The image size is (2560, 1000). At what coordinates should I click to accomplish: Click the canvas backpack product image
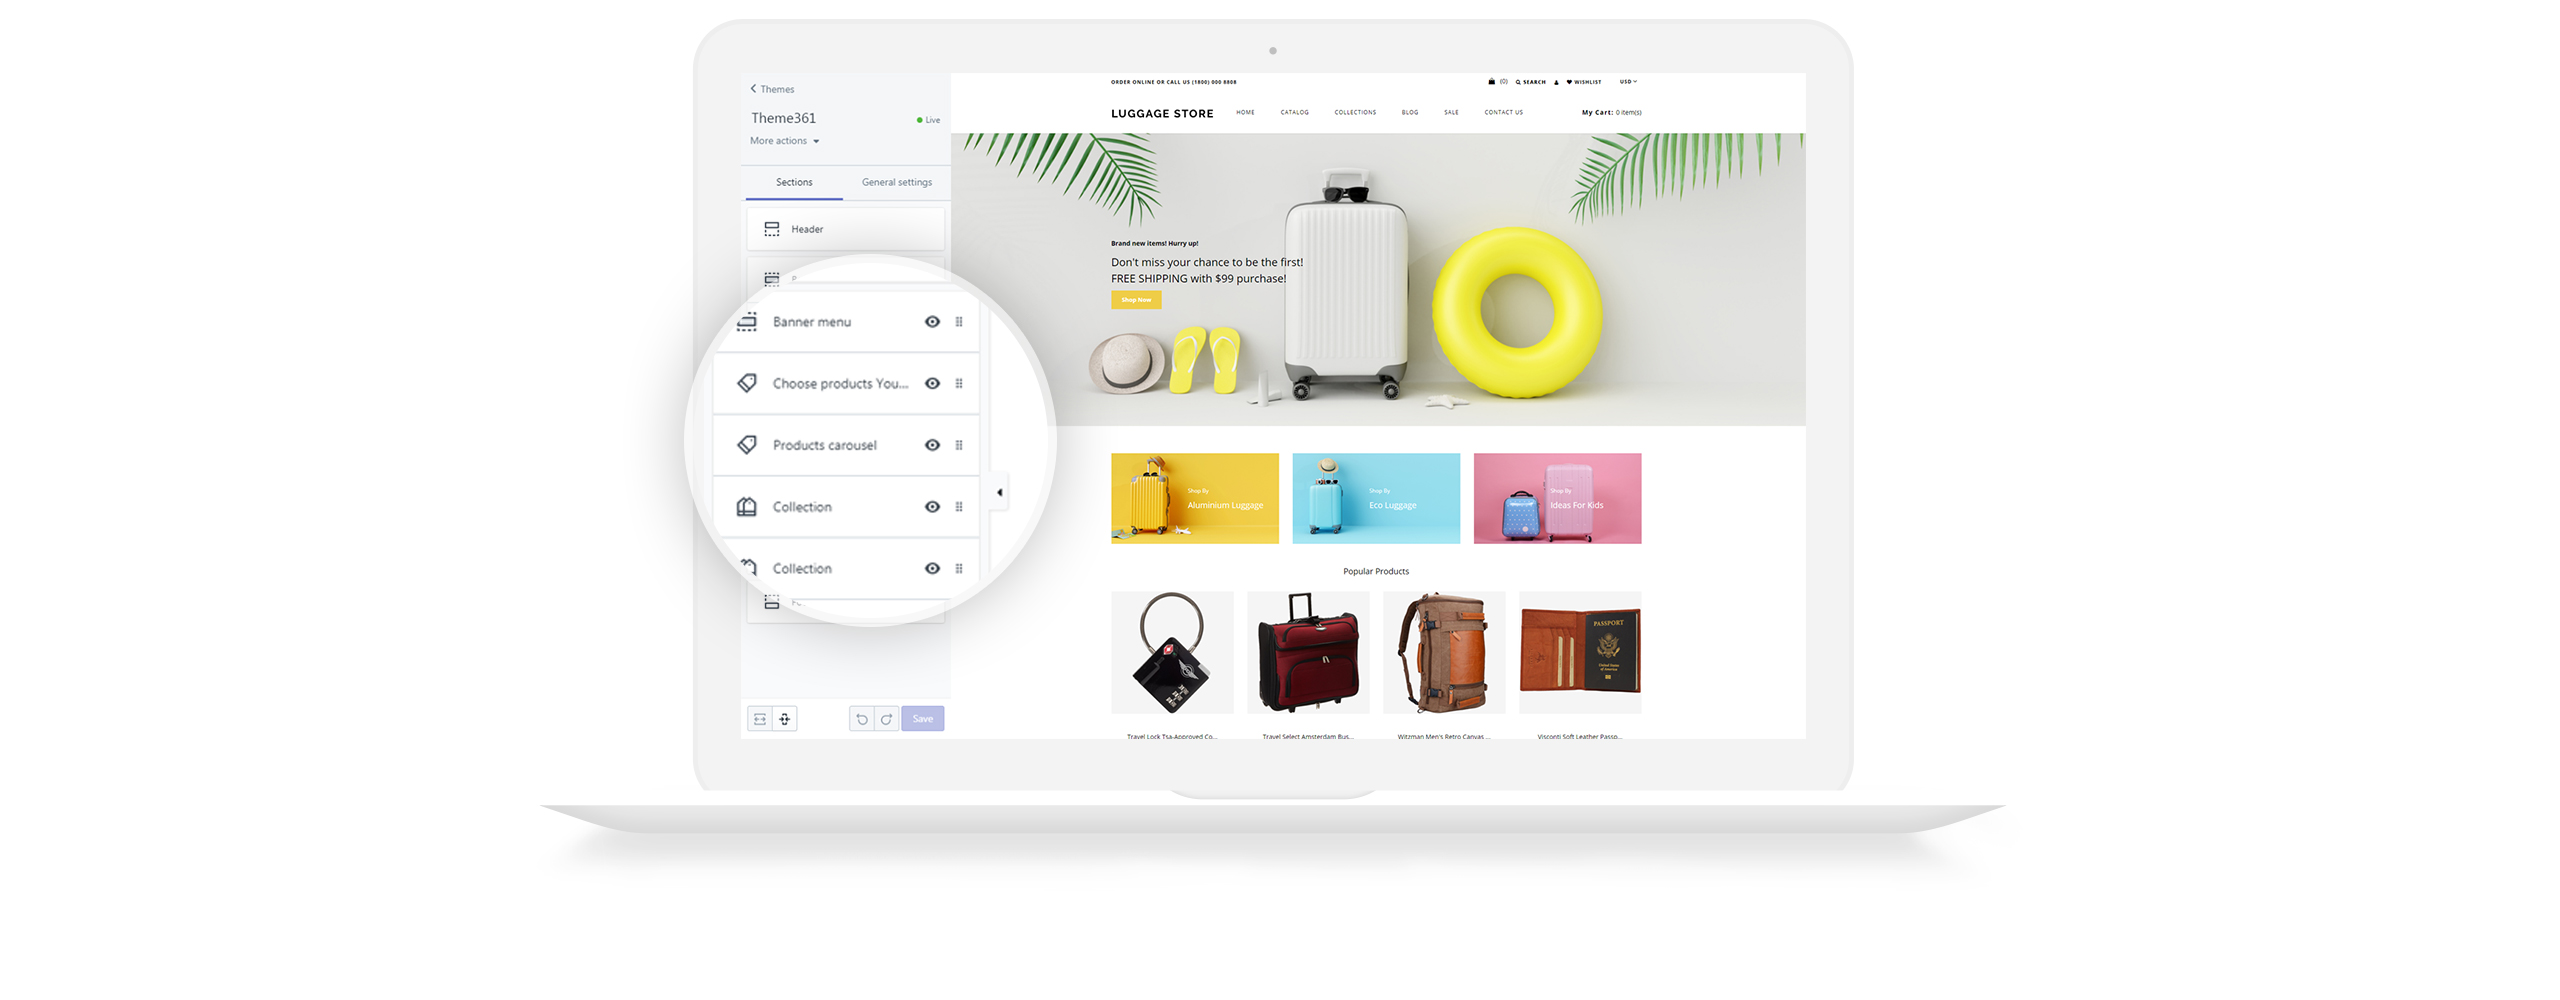coord(1444,653)
